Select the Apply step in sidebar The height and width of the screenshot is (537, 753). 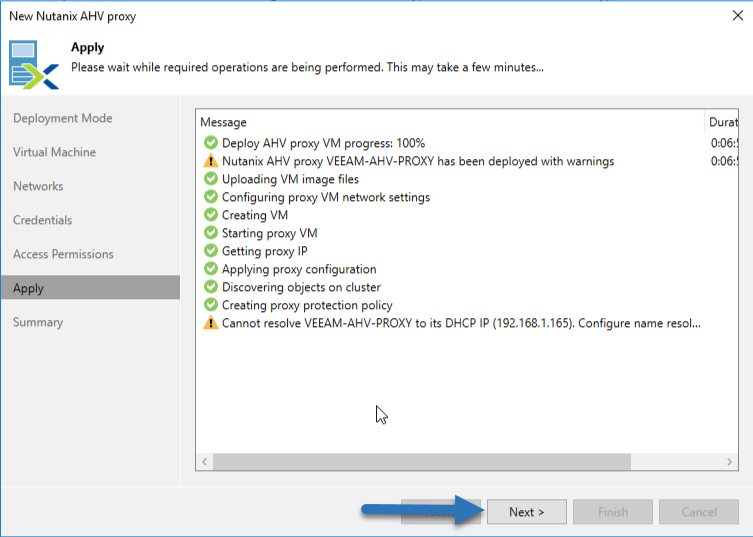coord(90,288)
